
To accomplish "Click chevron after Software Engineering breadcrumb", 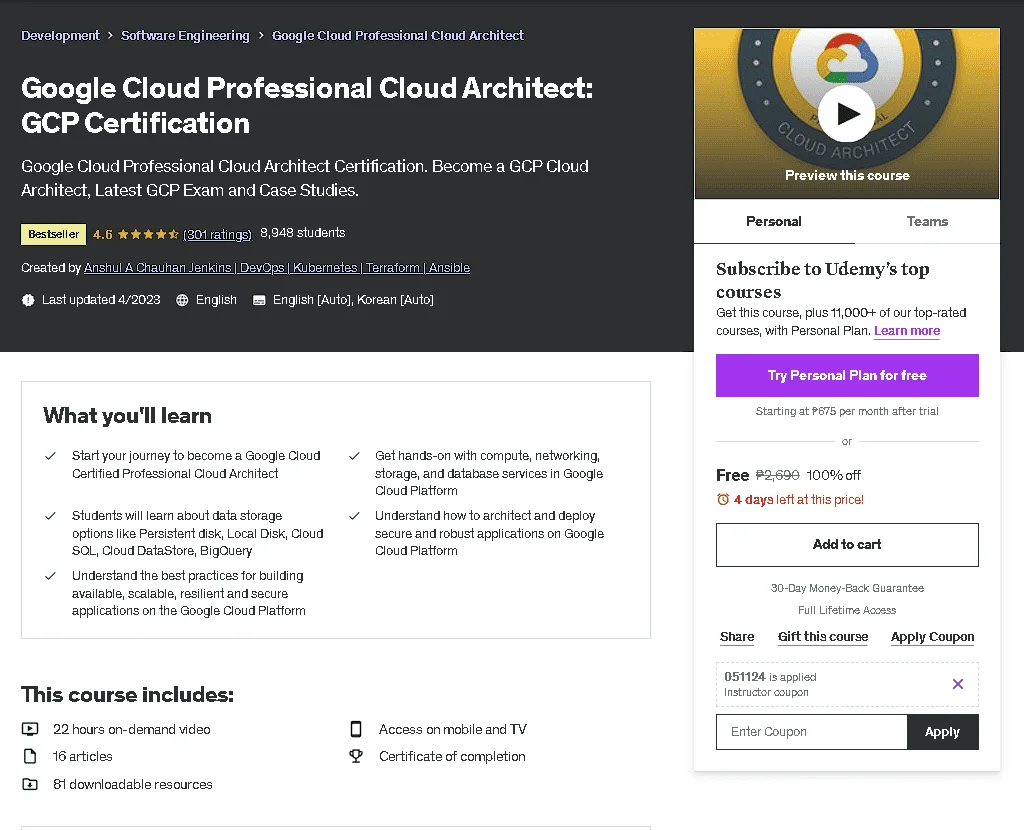I will 261,35.
